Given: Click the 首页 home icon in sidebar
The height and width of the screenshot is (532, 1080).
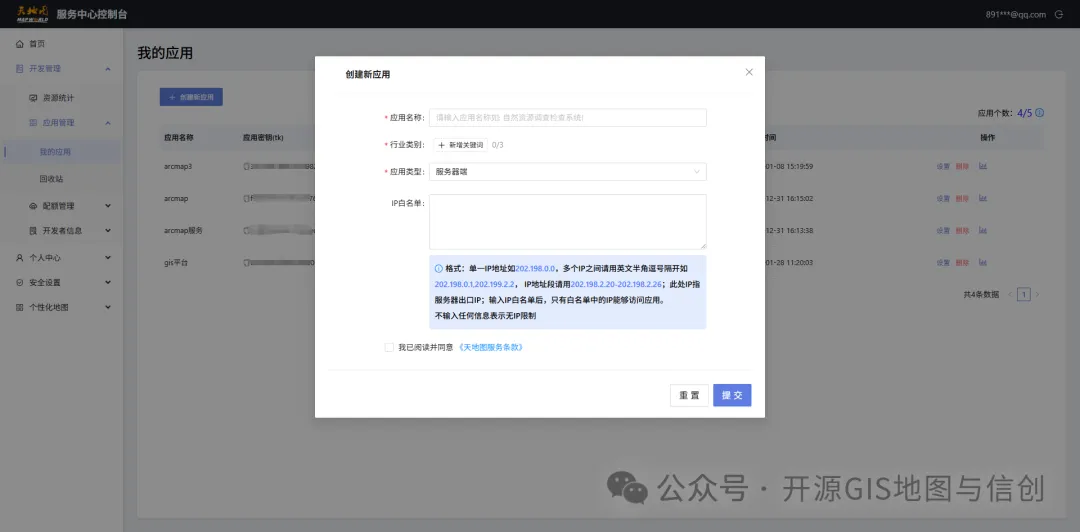Looking at the screenshot, I should coord(20,44).
